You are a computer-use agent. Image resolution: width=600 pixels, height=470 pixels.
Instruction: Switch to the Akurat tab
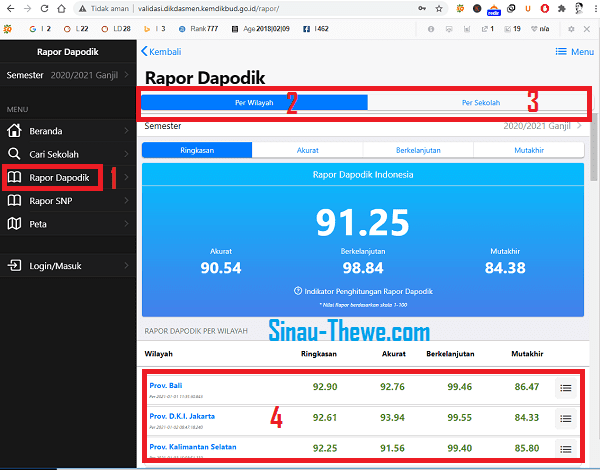[308, 150]
